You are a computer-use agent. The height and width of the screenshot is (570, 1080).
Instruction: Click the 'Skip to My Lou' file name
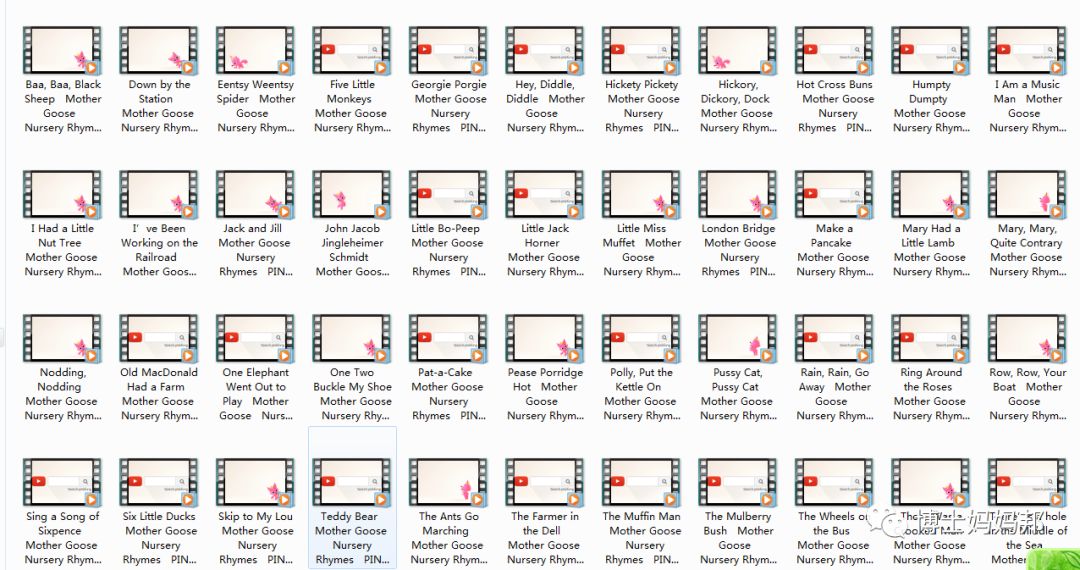256,516
